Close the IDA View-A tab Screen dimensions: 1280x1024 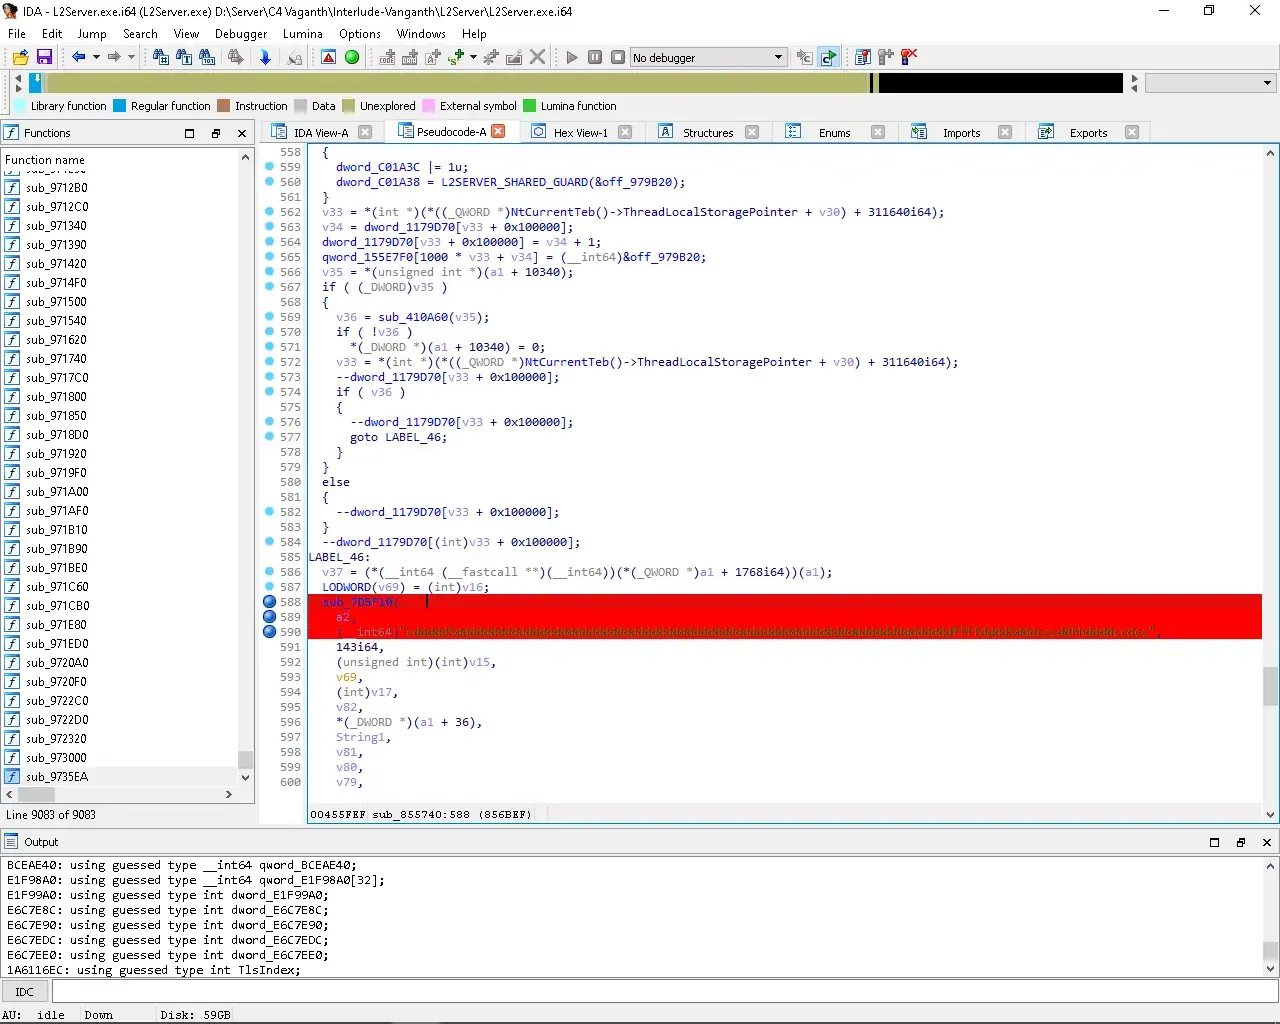coord(365,132)
